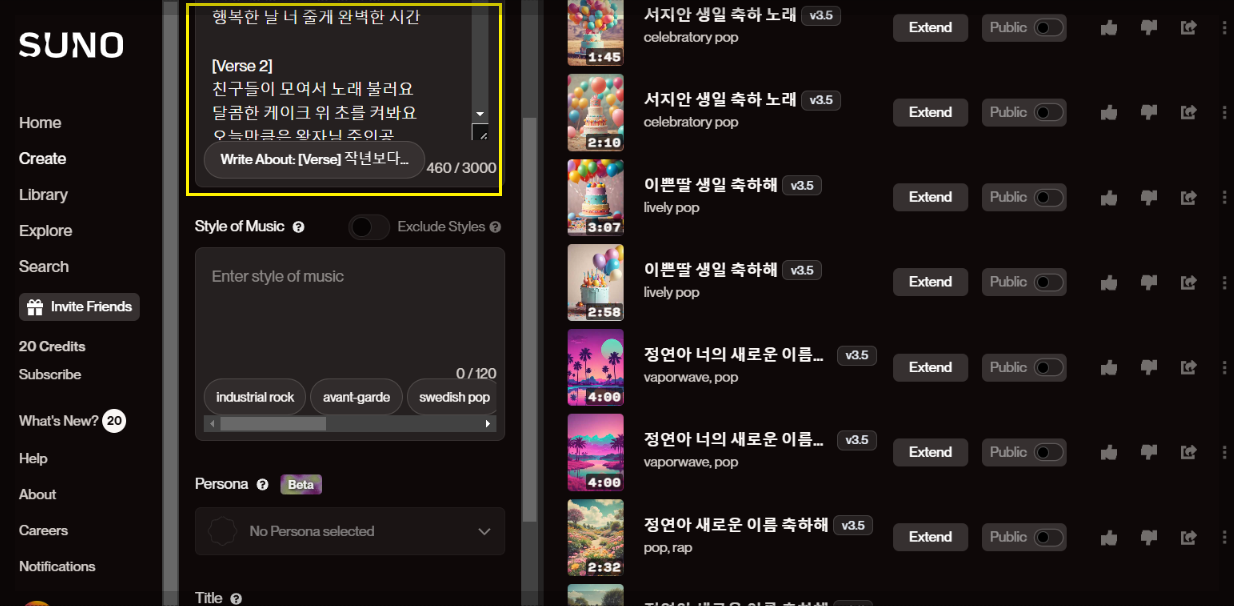Dislike the 이쁜딸 생일 축하해 song
Screen dimensions: 1234x606
tap(1148, 197)
